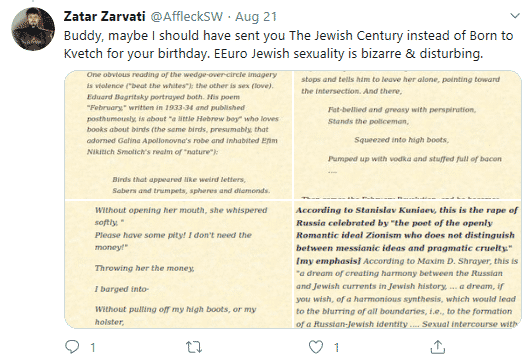Like the tweet with the heart icon
Viewport: 530px width, 362px height.
click(316, 347)
